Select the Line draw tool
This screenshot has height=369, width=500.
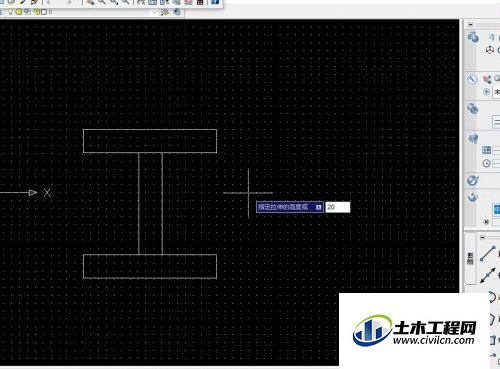coord(488,254)
